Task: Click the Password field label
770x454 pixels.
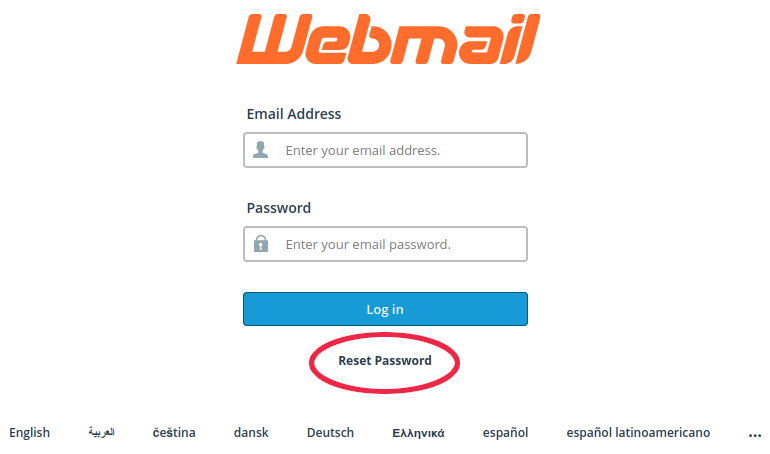Action: 278,208
